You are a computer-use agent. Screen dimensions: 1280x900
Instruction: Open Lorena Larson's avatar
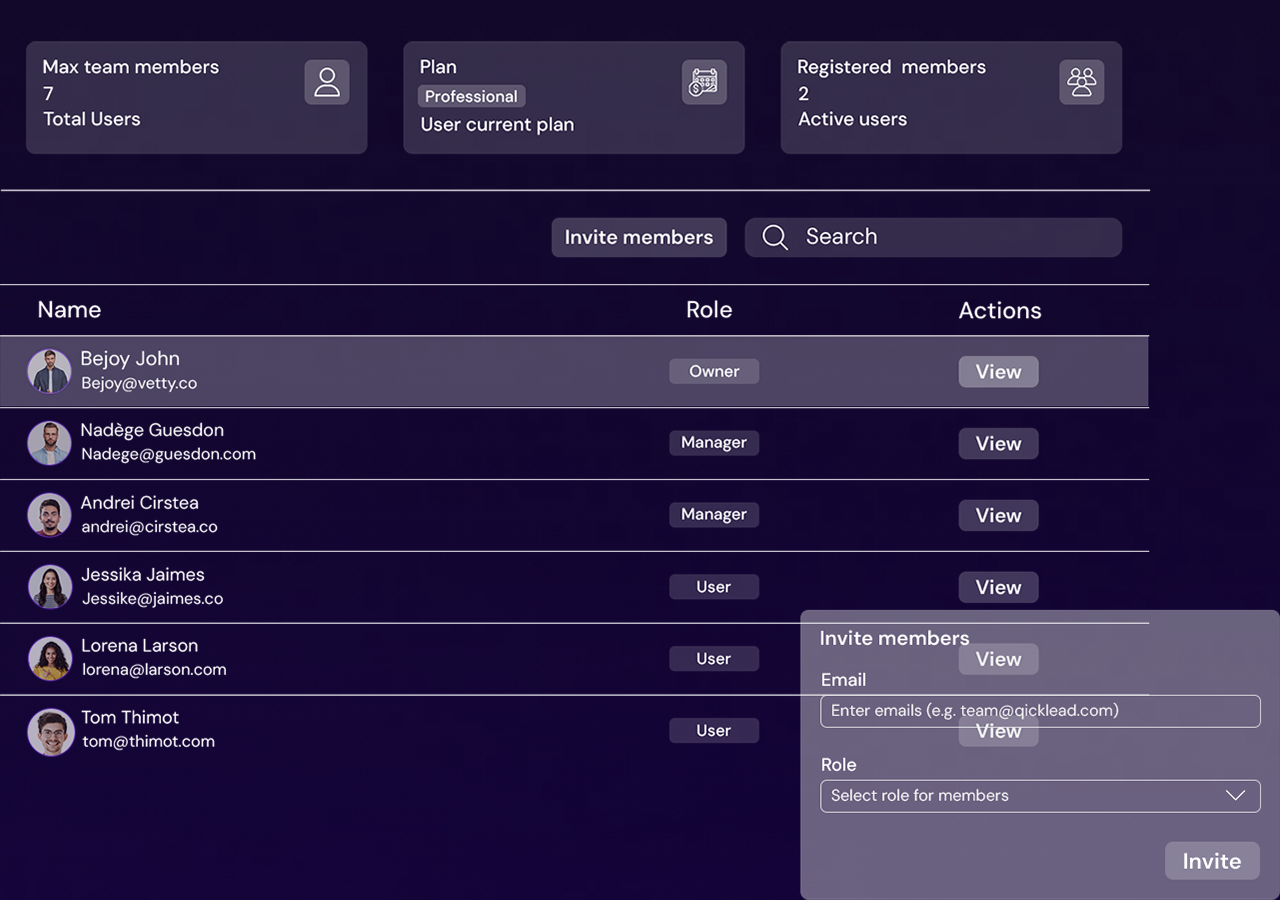49,659
